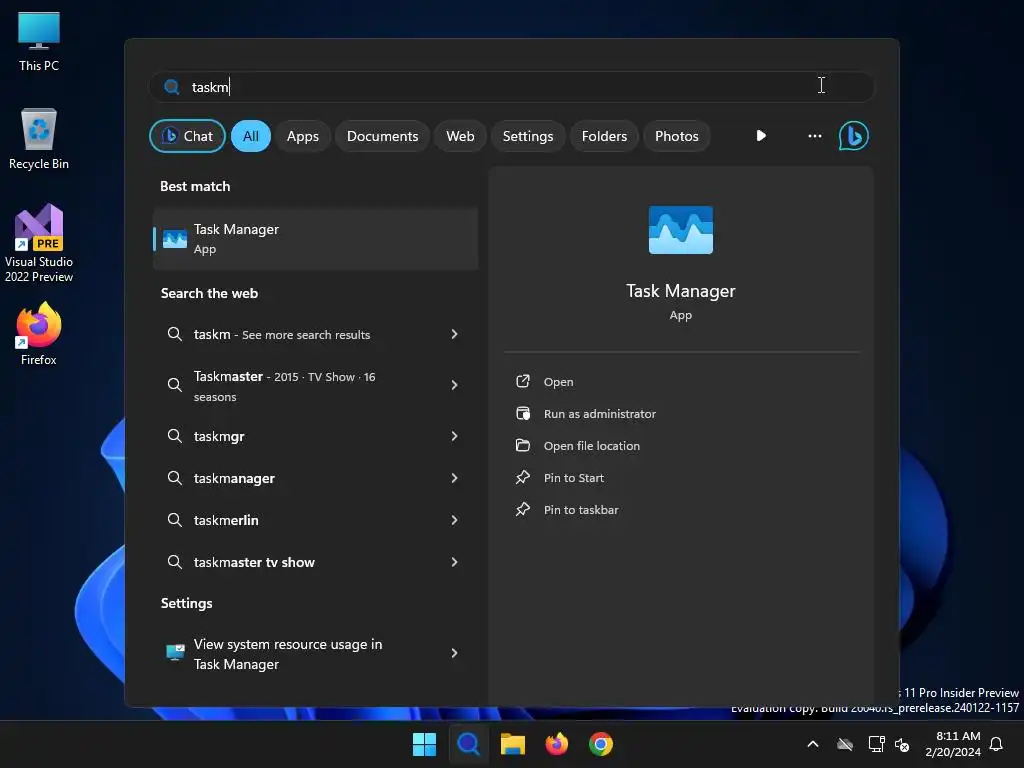Expand the 'taskm - See more search results' arrow
Viewport: 1024px width, 768px height.
(x=455, y=334)
